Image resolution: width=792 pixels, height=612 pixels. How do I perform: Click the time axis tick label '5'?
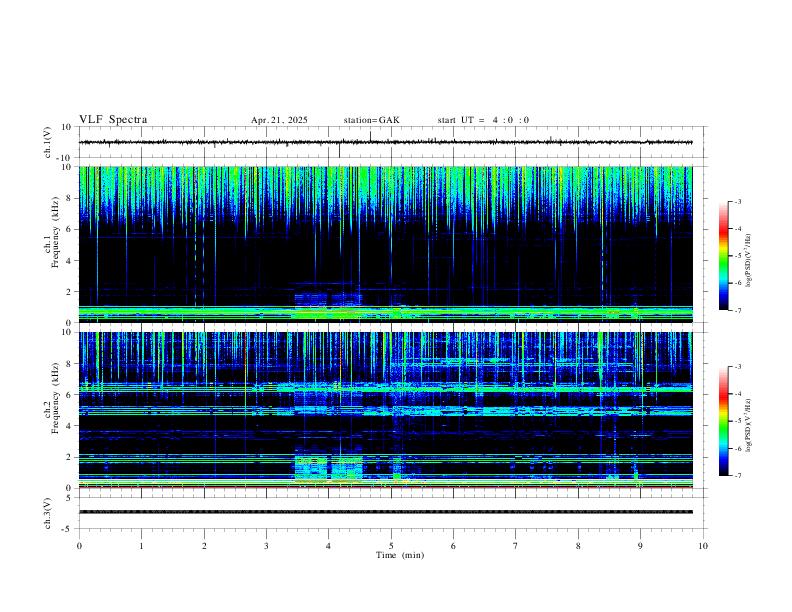click(391, 546)
